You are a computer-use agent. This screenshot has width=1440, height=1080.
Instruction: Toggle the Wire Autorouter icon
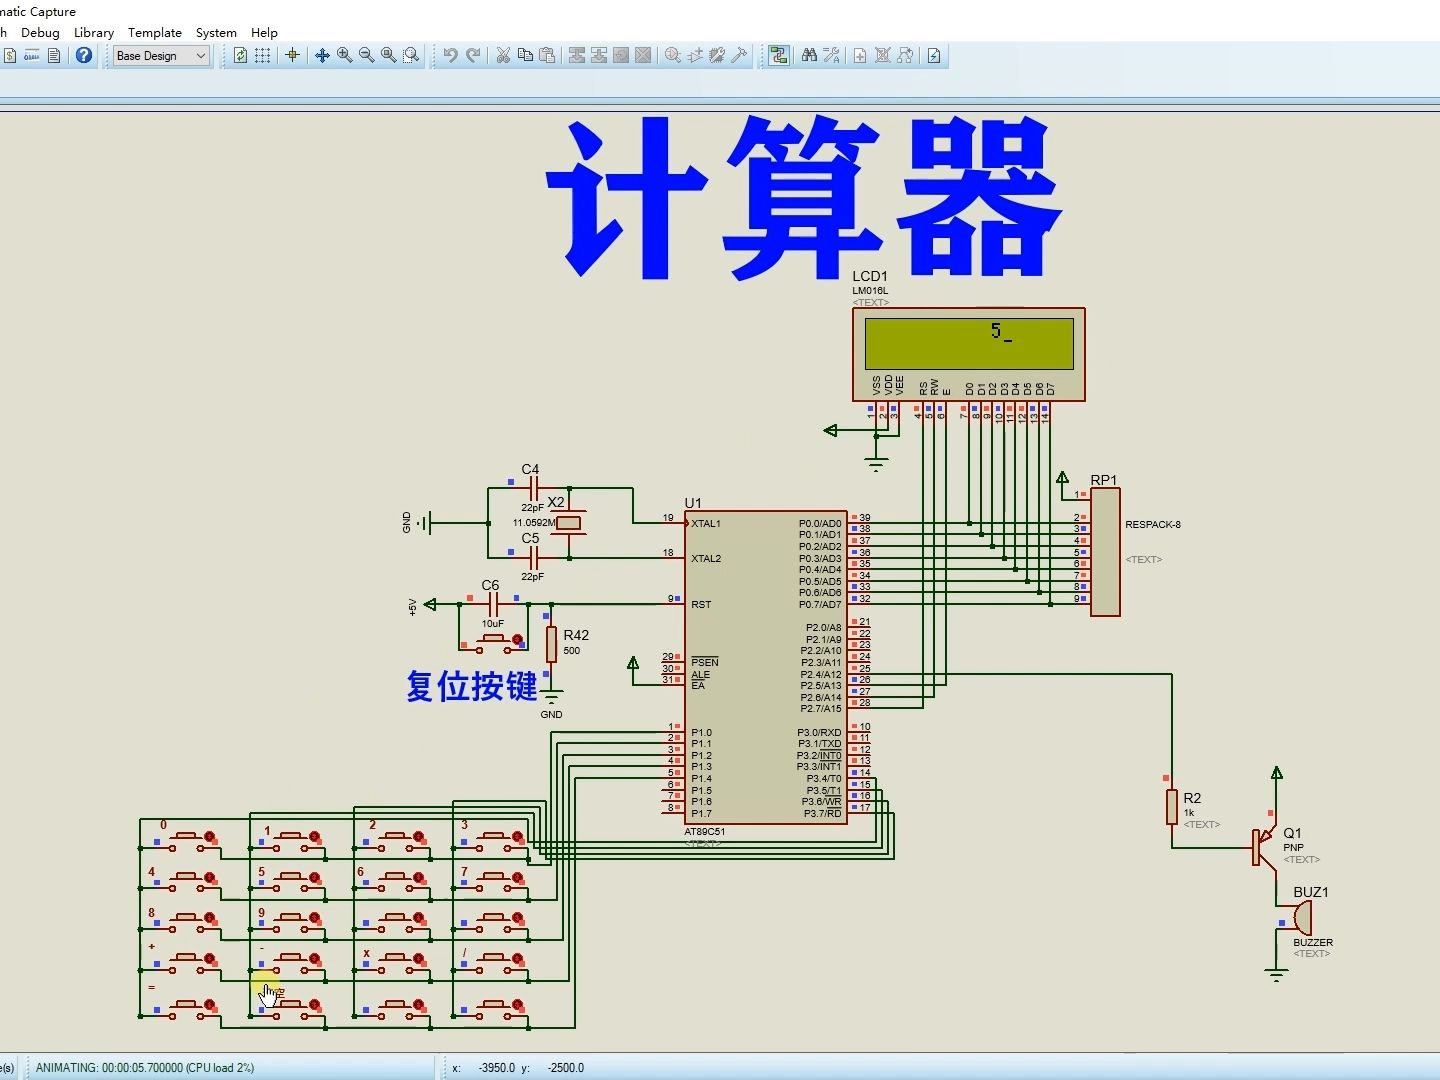coord(778,55)
